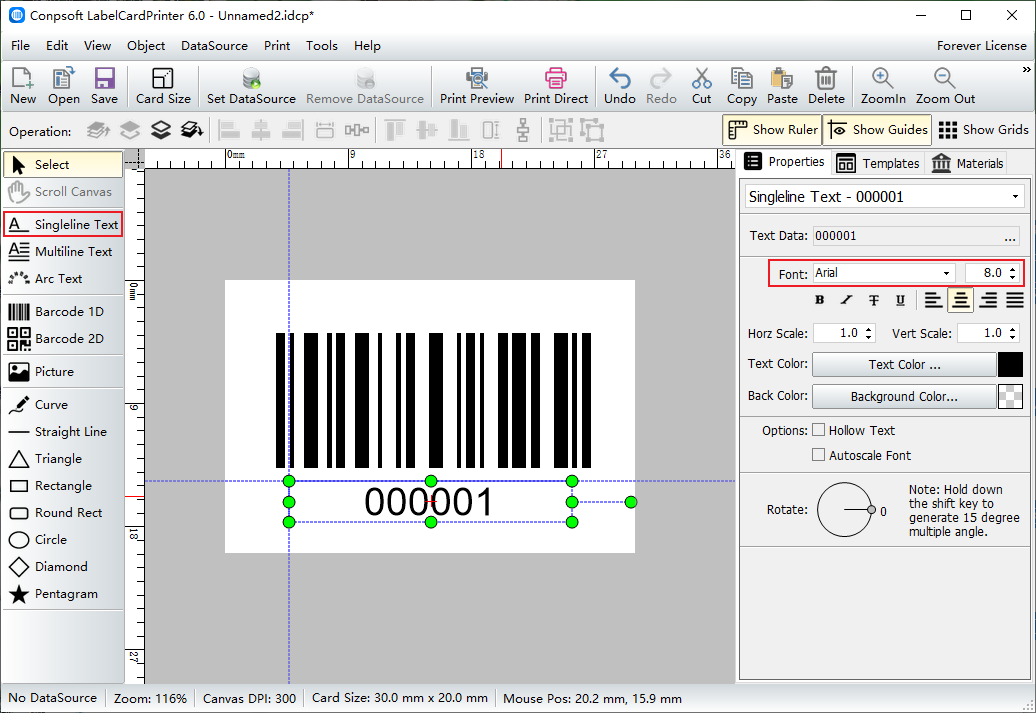Expand the toolbar overflow chevron
The image size is (1036, 713).
tap(1026, 69)
